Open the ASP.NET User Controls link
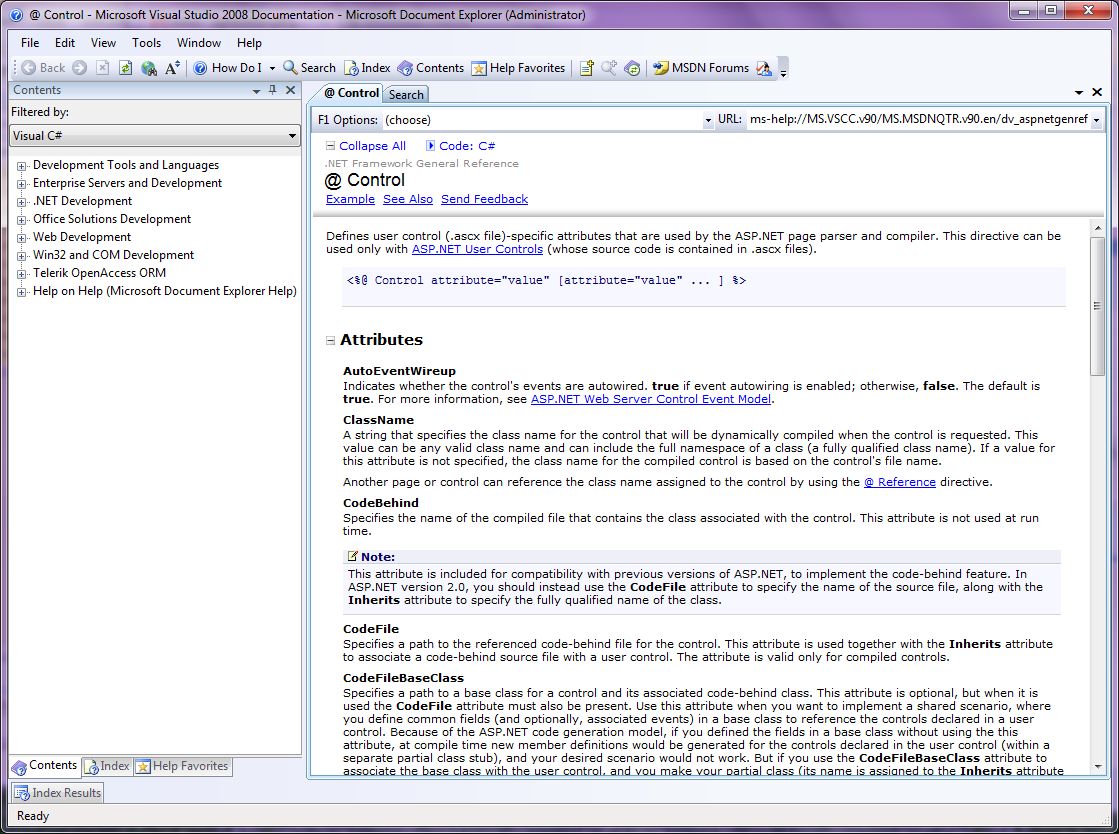 (x=477, y=249)
